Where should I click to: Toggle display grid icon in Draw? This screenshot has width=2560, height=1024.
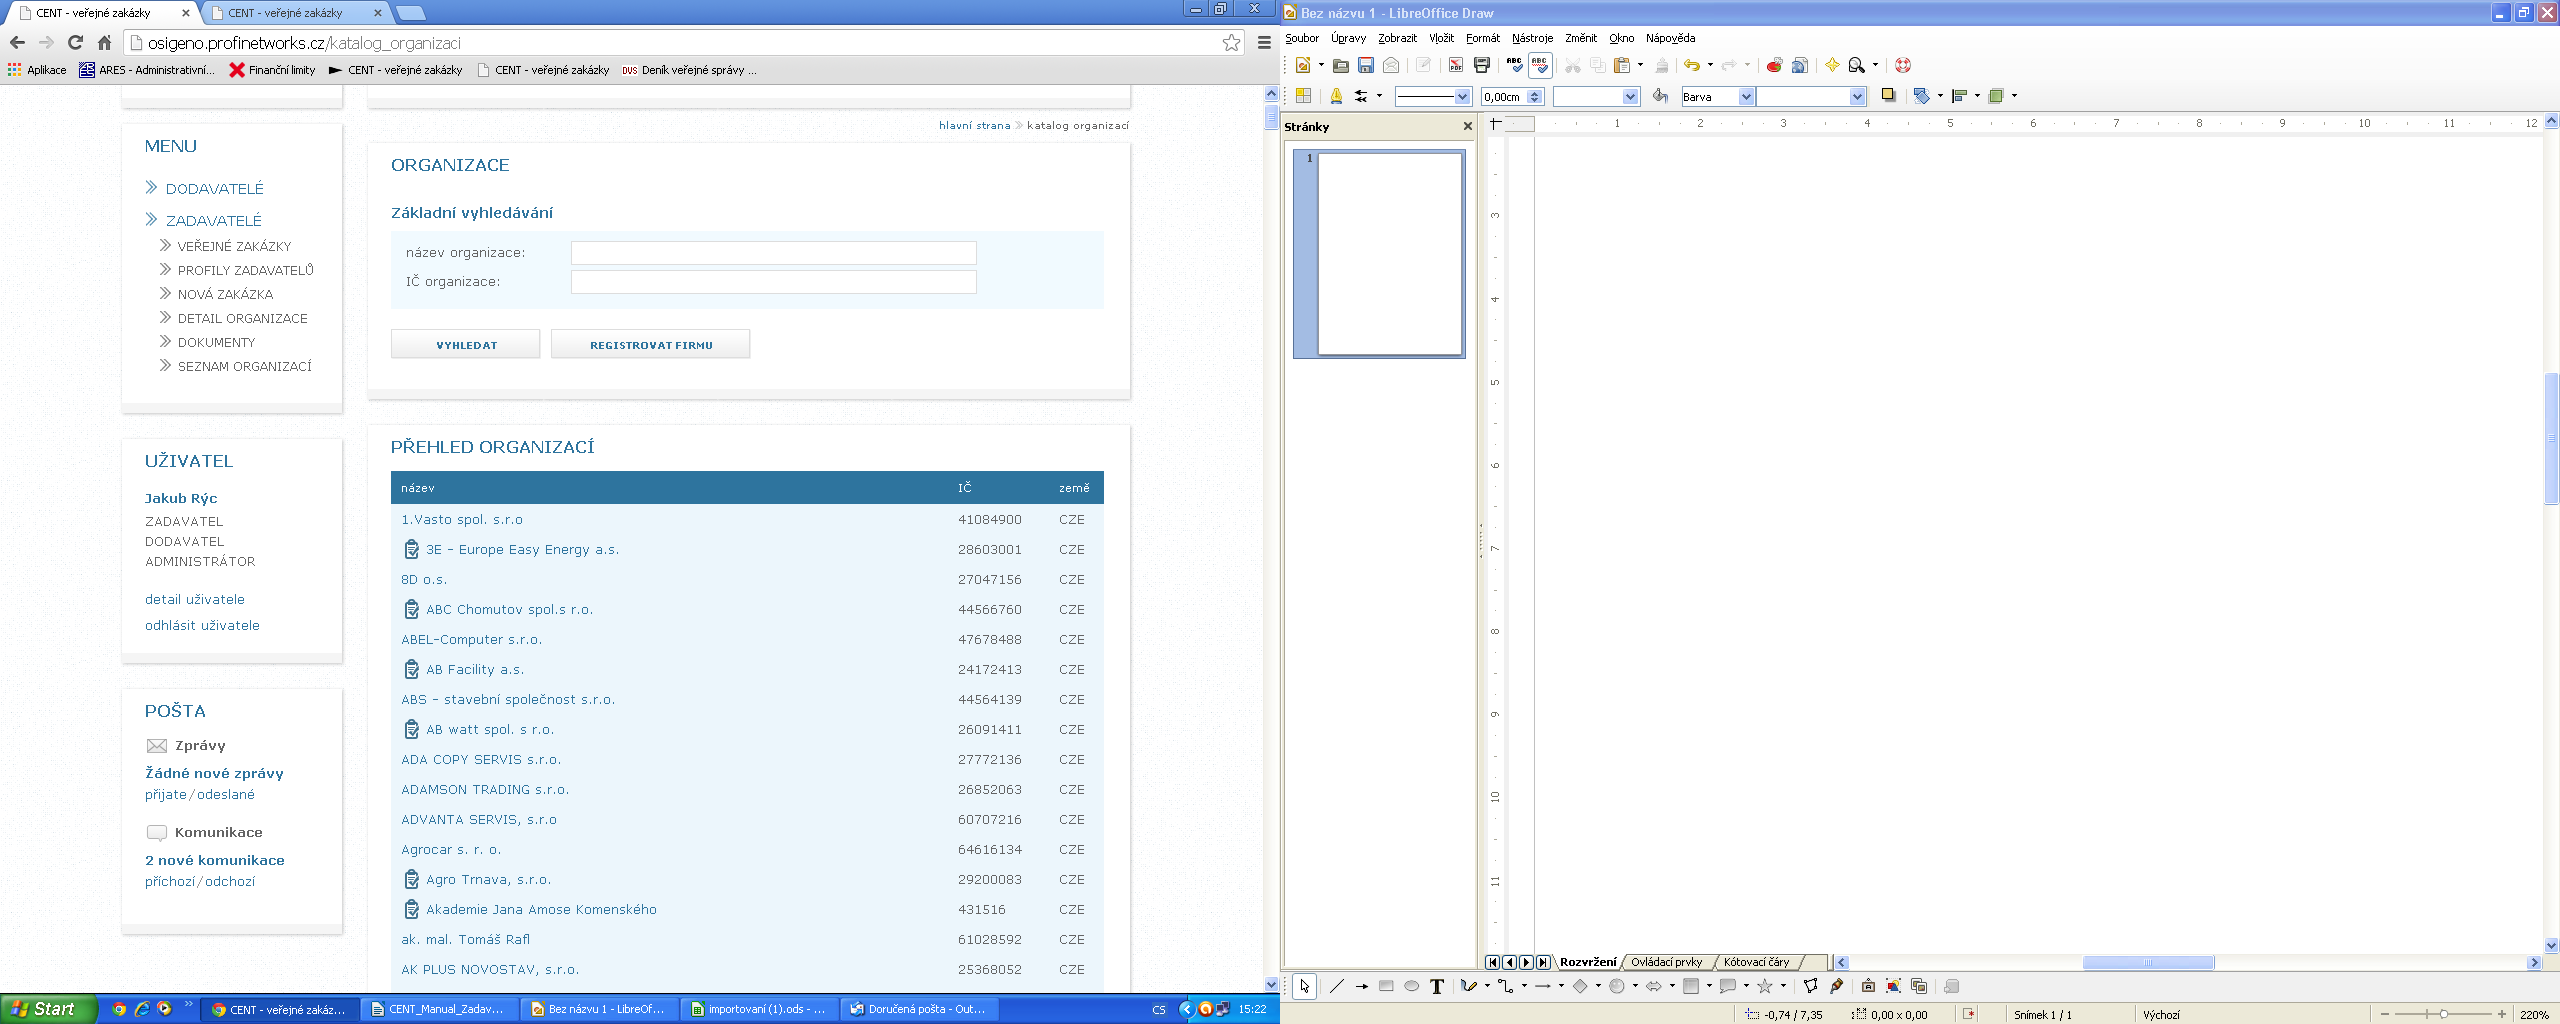point(1303,96)
